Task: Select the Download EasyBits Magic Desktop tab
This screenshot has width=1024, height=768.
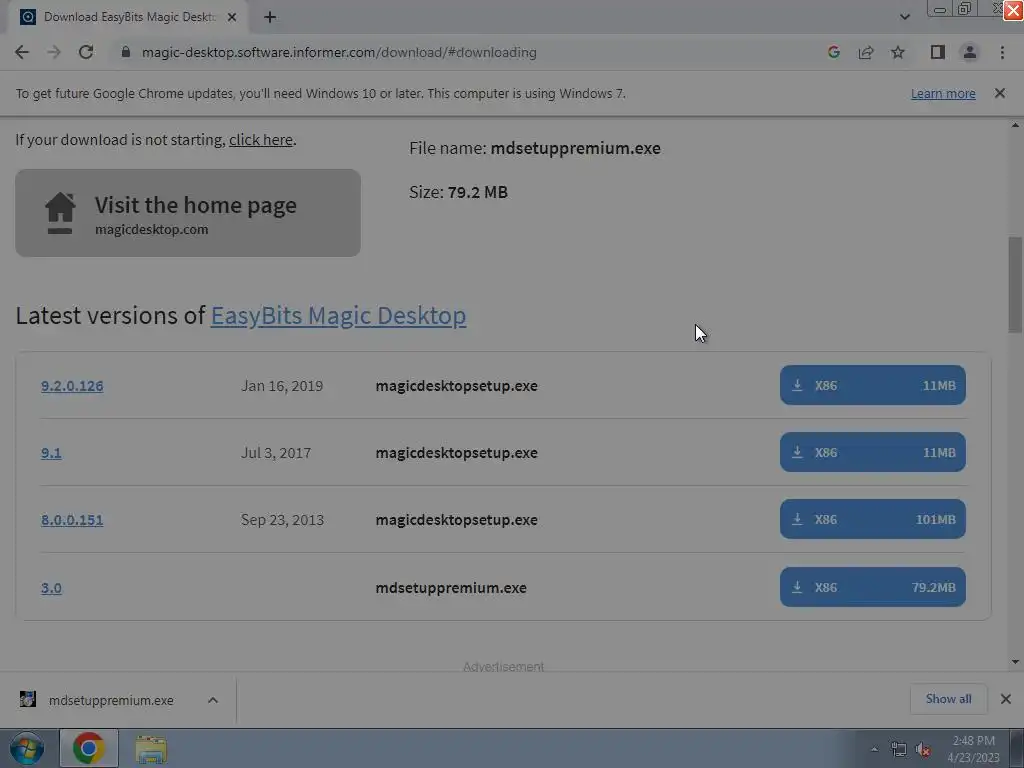Action: (128, 17)
